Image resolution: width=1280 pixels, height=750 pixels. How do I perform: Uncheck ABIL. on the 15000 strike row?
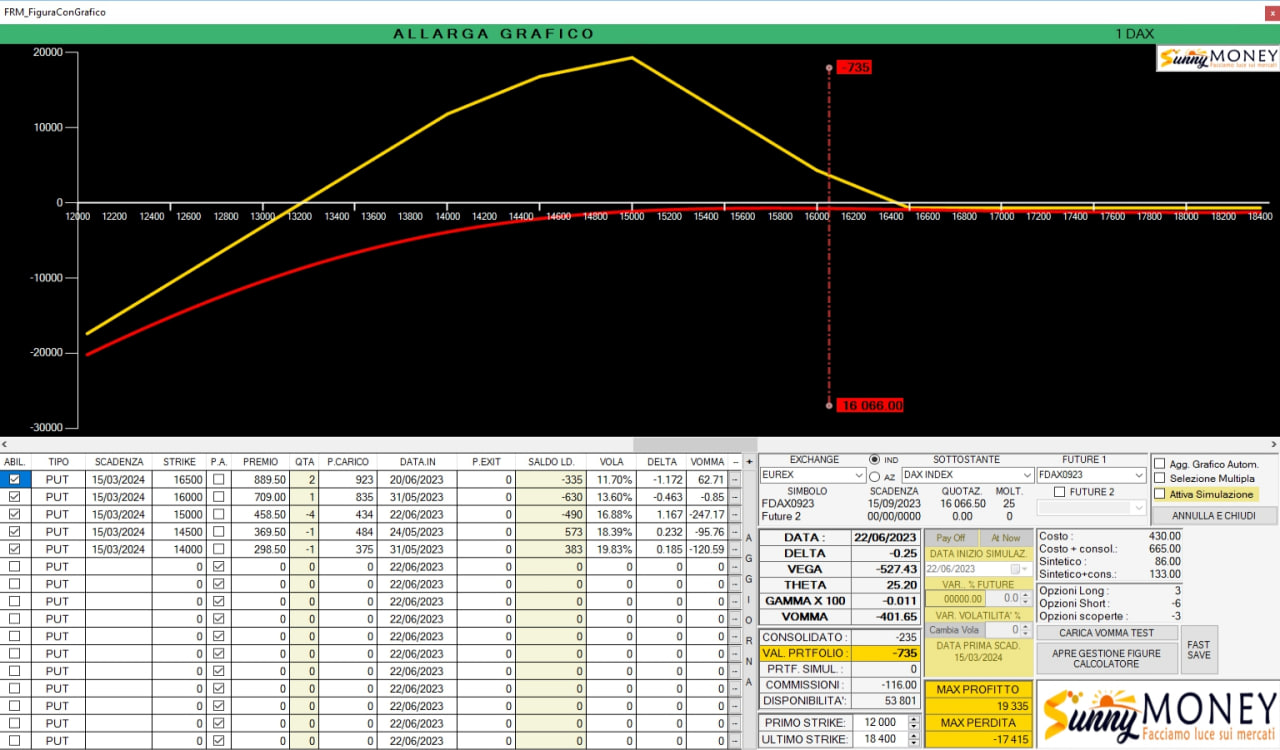click(x=14, y=514)
